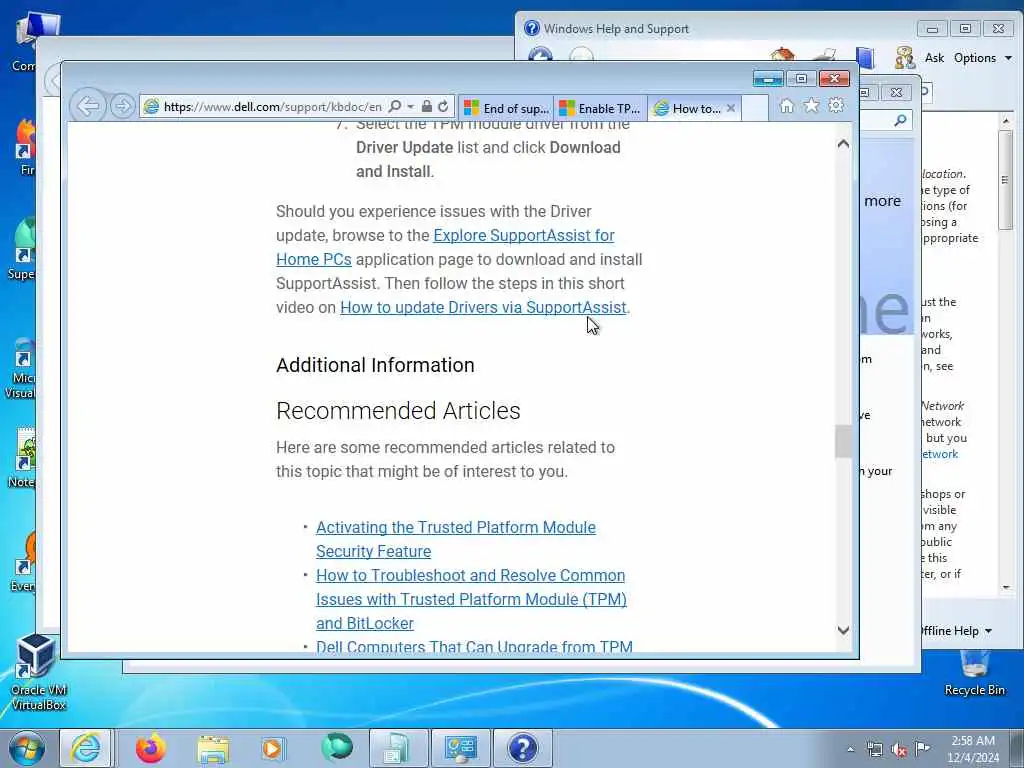Click the network tray icon

[874, 750]
